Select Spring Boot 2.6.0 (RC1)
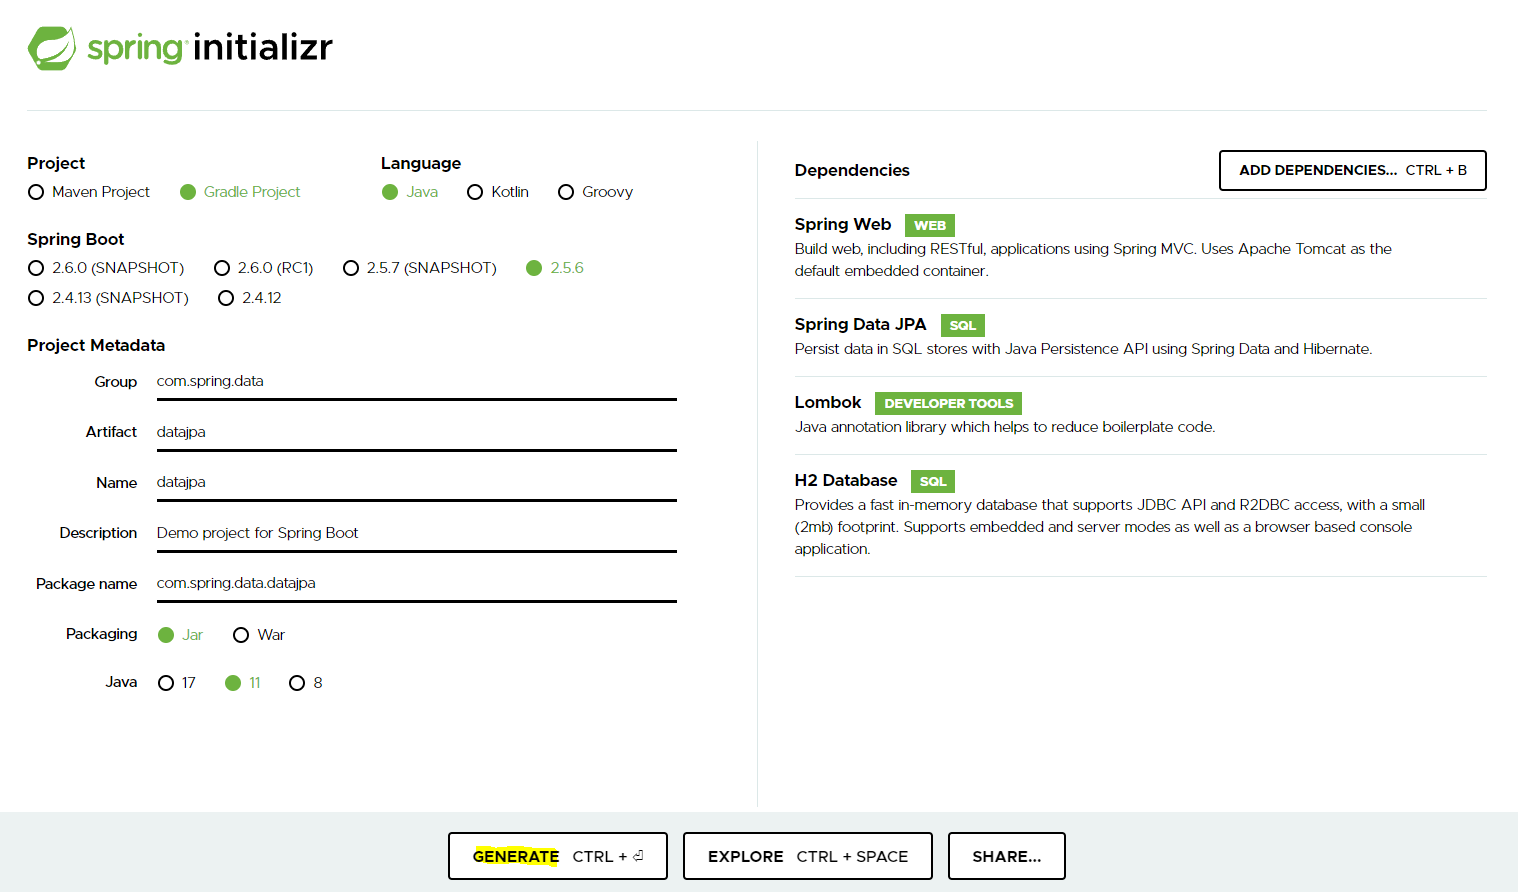 (264, 268)
